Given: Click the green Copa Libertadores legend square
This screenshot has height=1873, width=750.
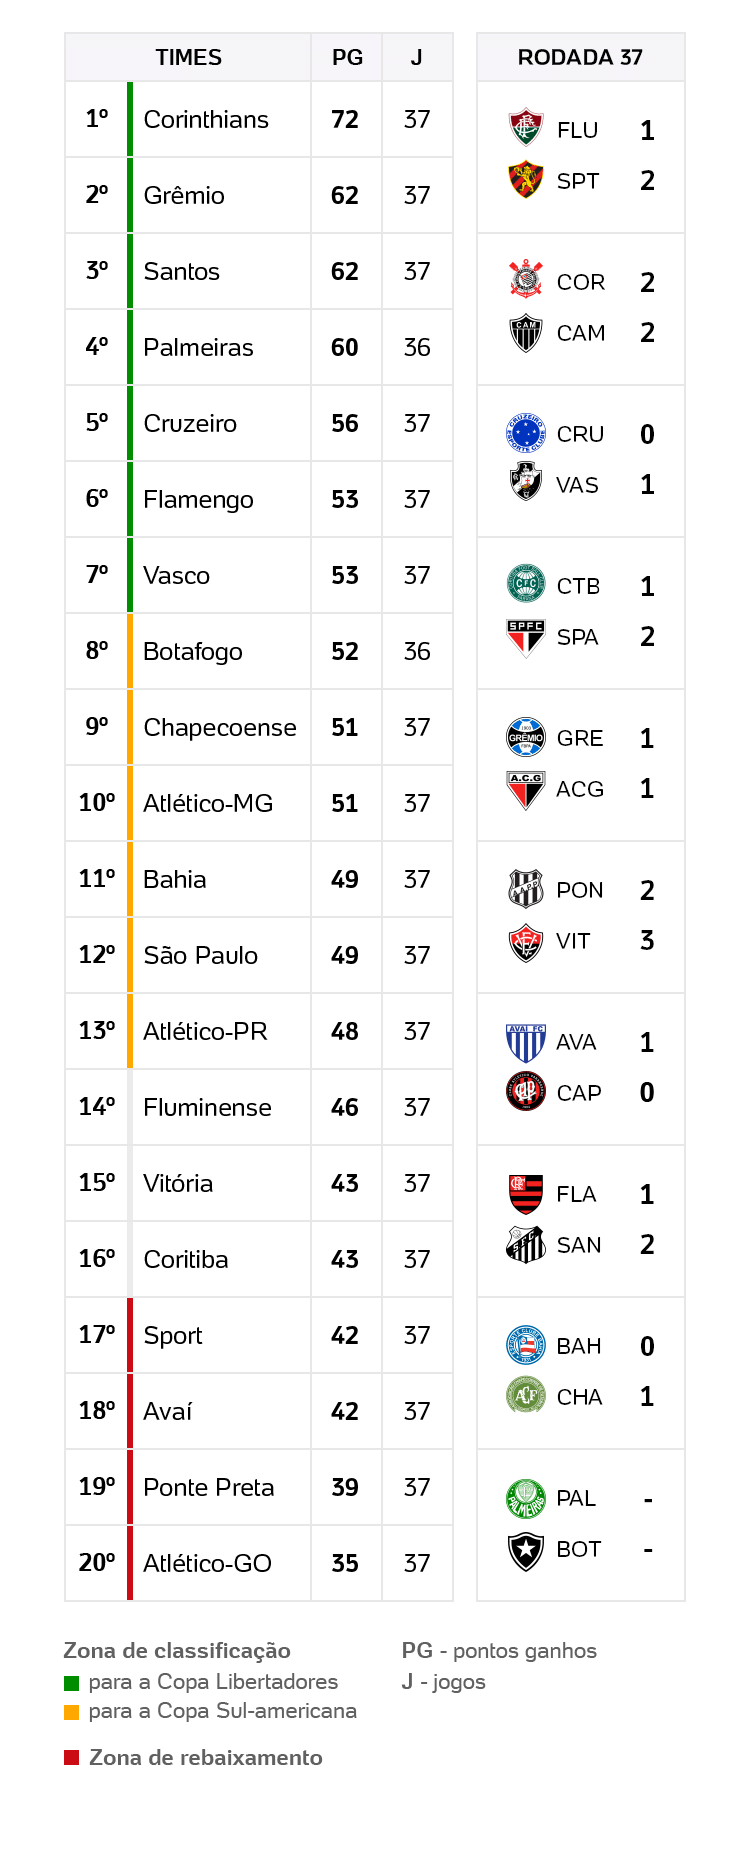Looking at the screenshot, I should [x=71, y=1682].
